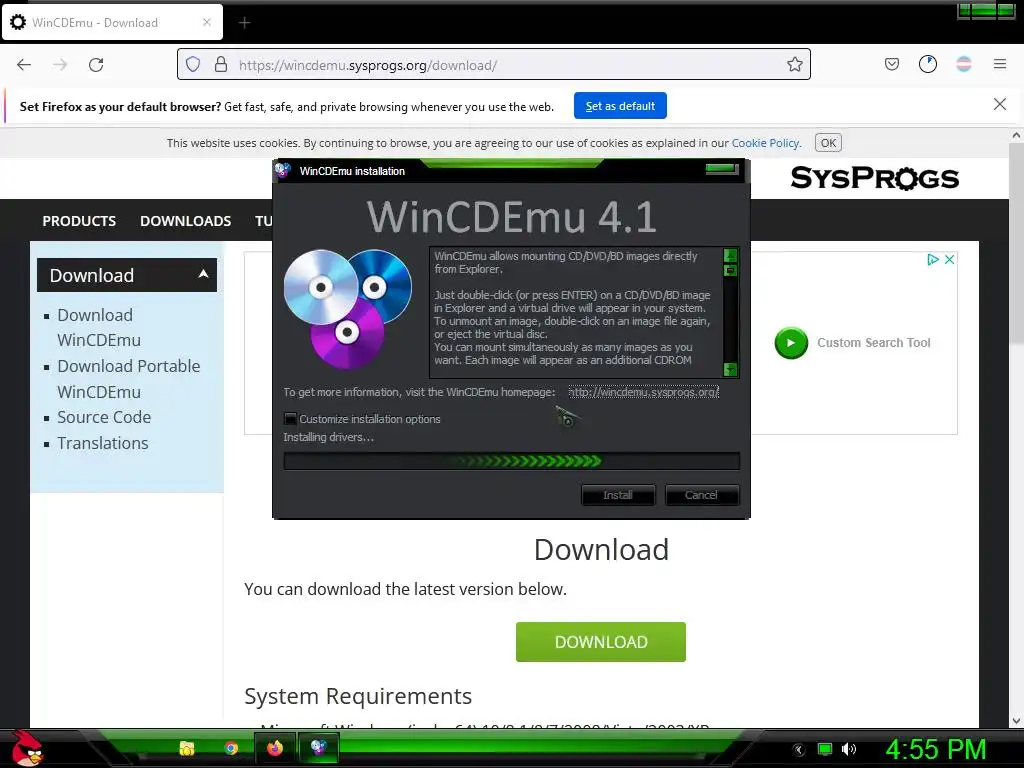Click the green play icon in ad

(x=791, y=343)
